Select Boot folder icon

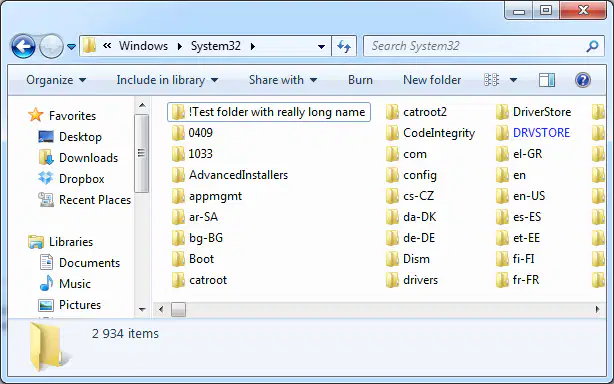[178, 259]
